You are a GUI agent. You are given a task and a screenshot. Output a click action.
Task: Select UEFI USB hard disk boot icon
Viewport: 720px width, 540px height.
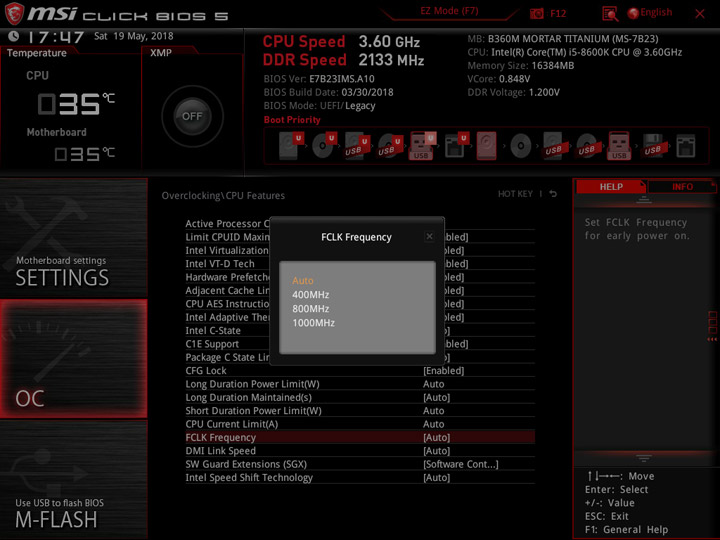(357, 146)
